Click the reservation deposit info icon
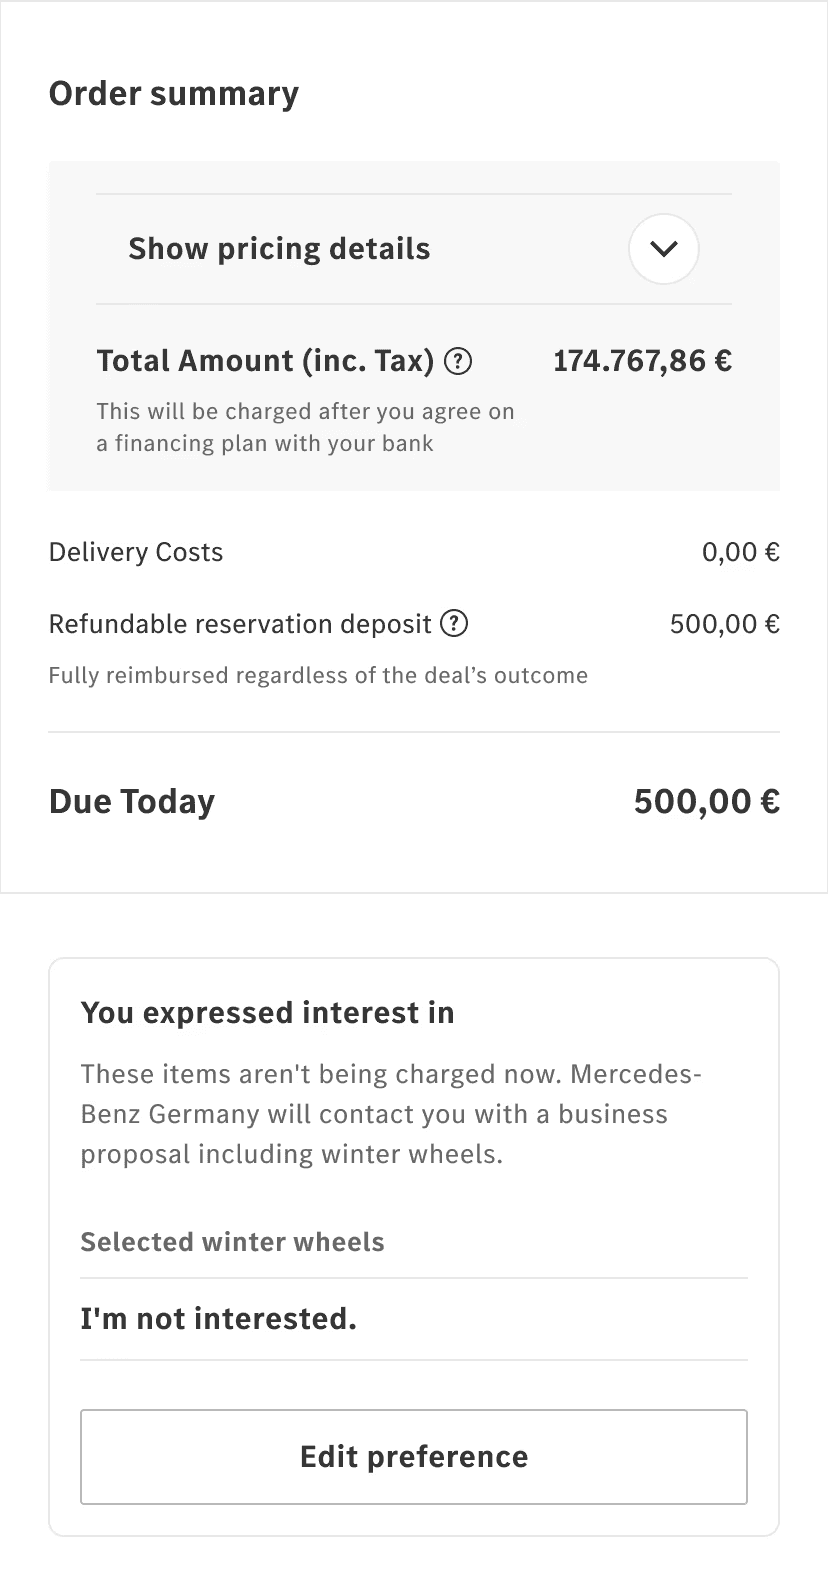 point(454,624)
